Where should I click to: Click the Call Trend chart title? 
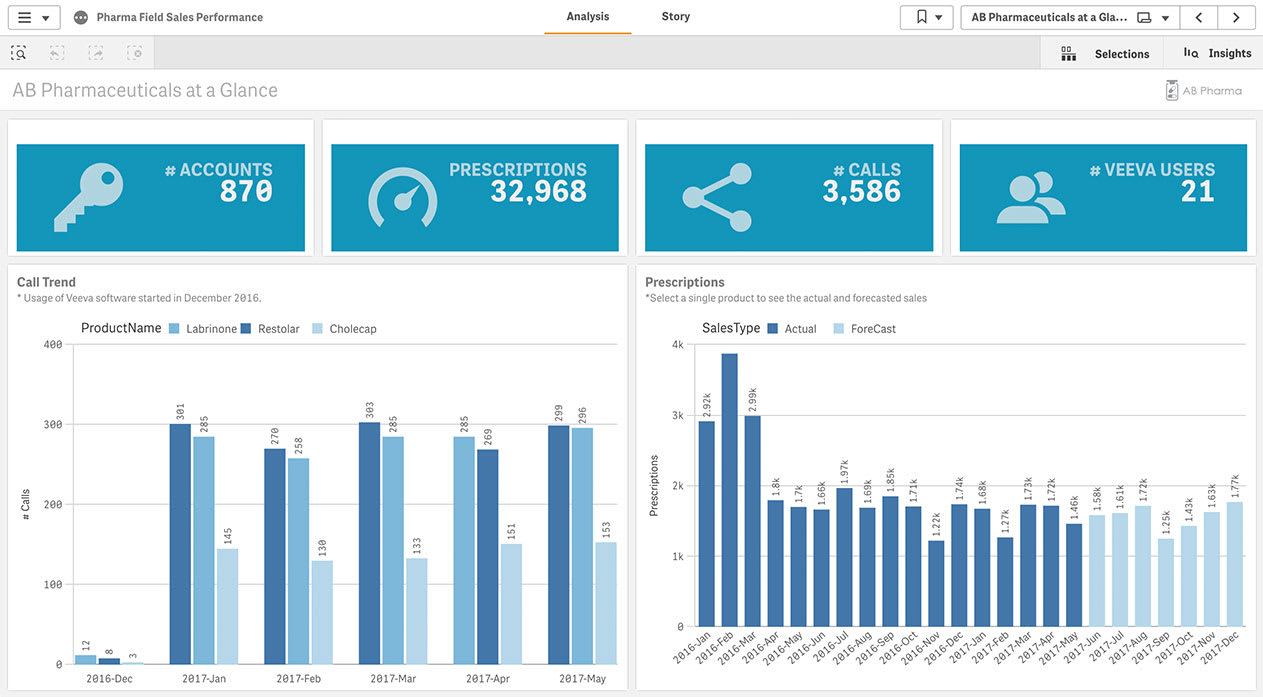click(x=46, y=282)
